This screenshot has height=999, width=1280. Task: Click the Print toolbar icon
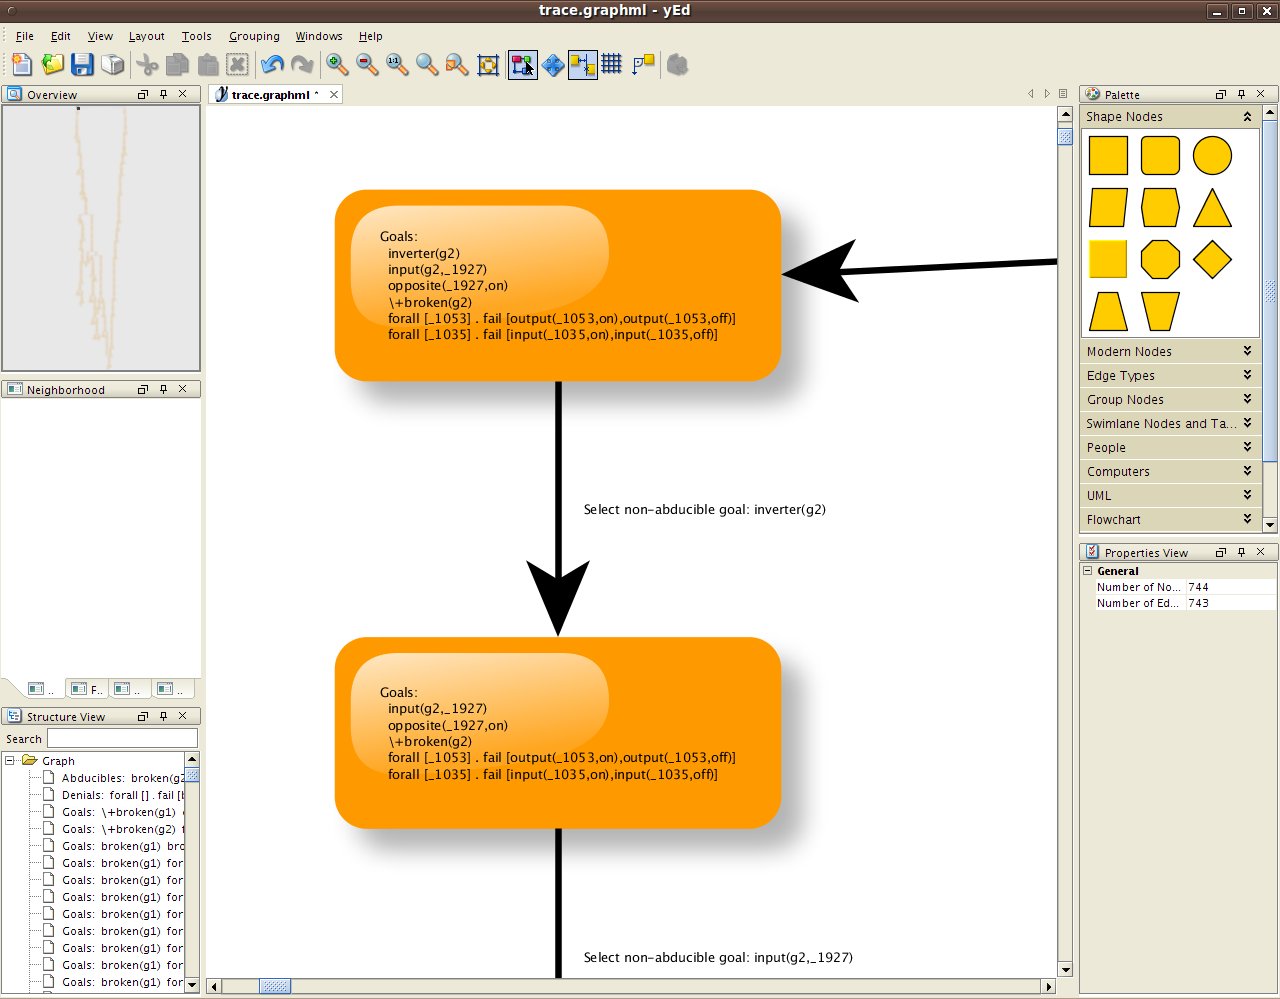point(113,65)
